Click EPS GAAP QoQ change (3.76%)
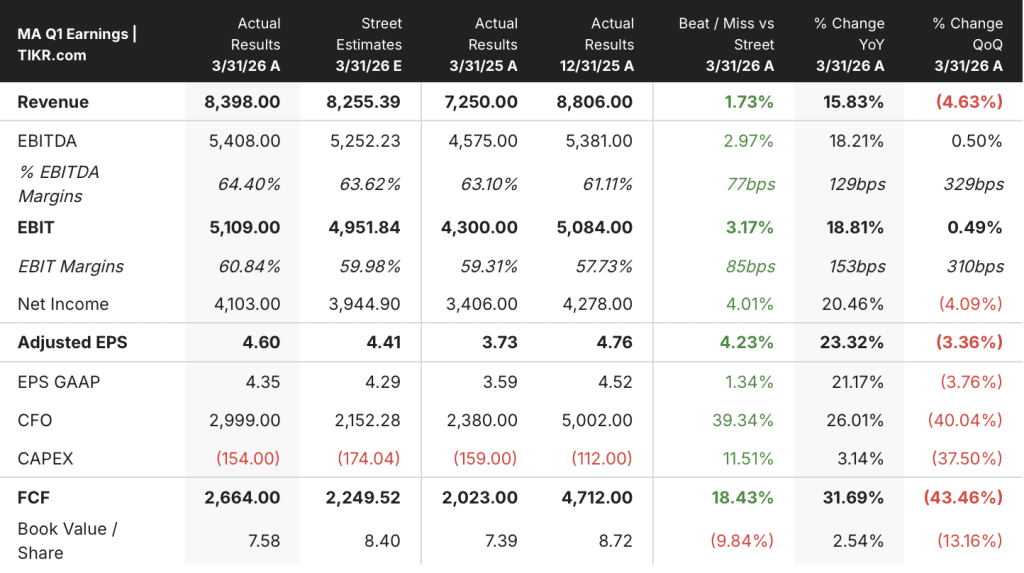Screen dimensions: 1024x573 pyautogui.click(x=971, y=382)
